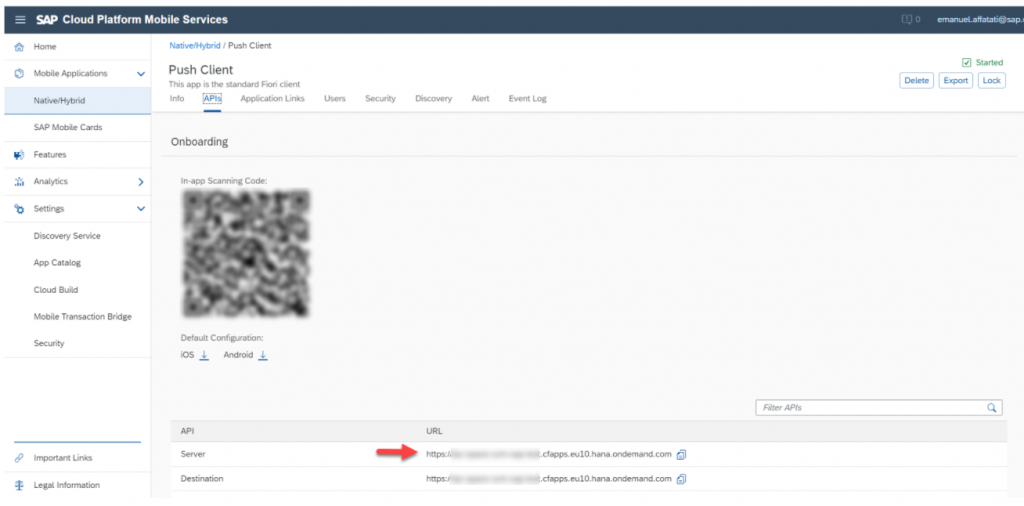This screenshot has width=1024, height=506.
Task: Click the Home house icon
Action: tap(20, 47)
